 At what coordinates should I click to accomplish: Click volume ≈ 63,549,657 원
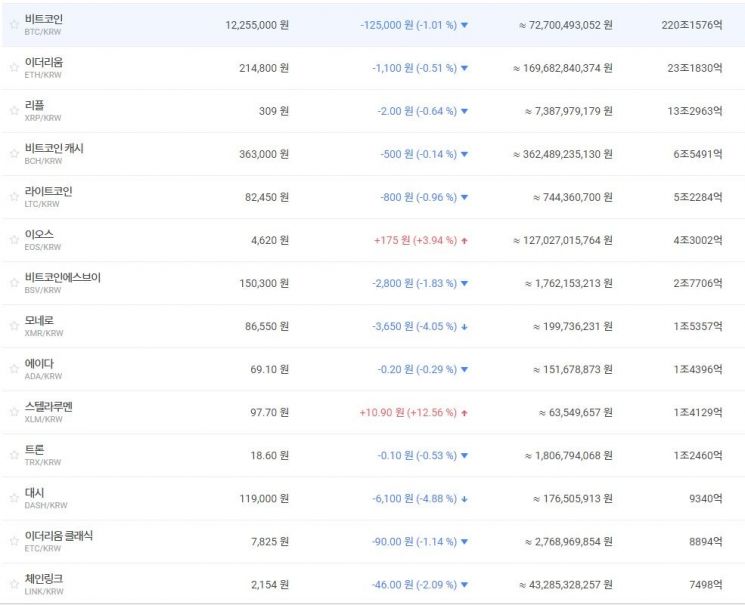coord(575,413)
